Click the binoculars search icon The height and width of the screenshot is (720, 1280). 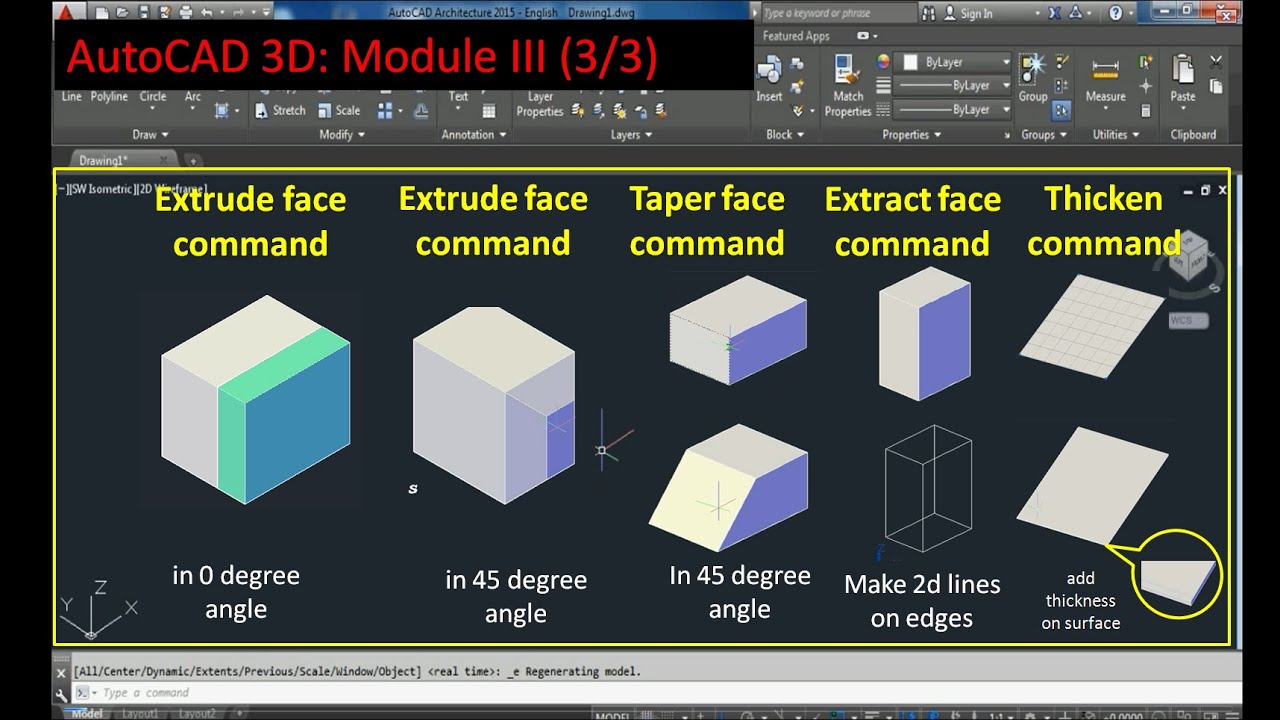[x=929, y=13]
